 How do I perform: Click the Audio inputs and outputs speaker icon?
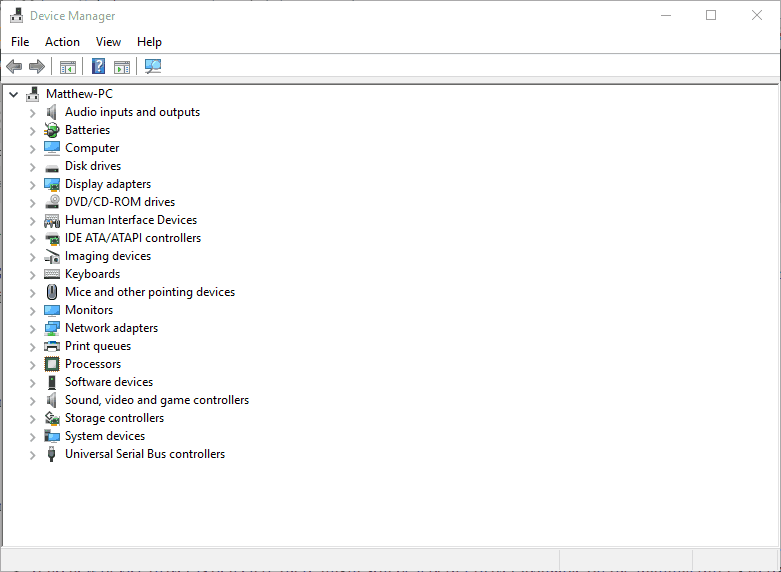(51, 112)
